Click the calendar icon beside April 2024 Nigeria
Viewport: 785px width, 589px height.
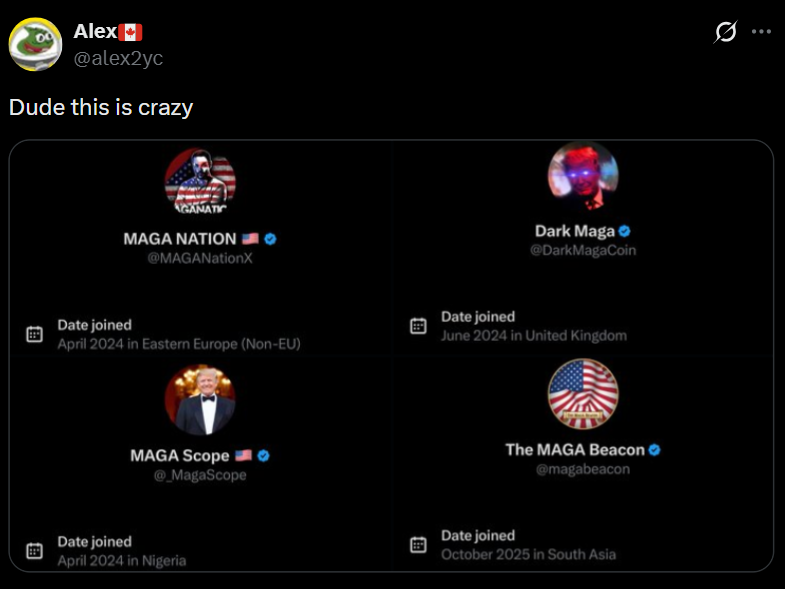[x=34, y=550]
